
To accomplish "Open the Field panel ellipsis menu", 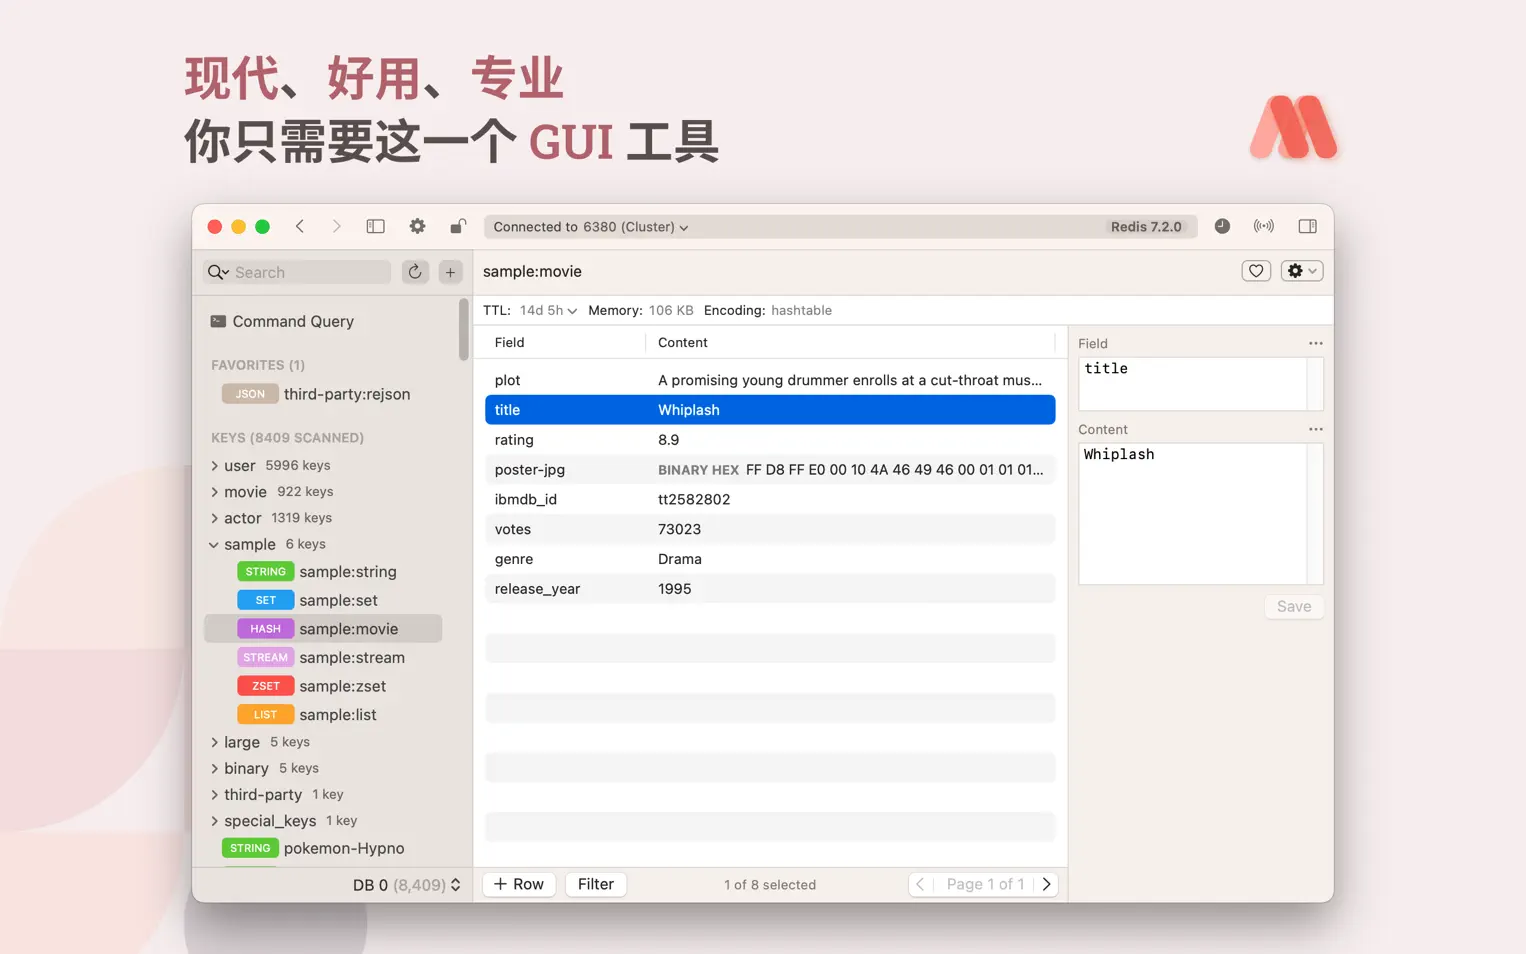I will point(1315,343).
